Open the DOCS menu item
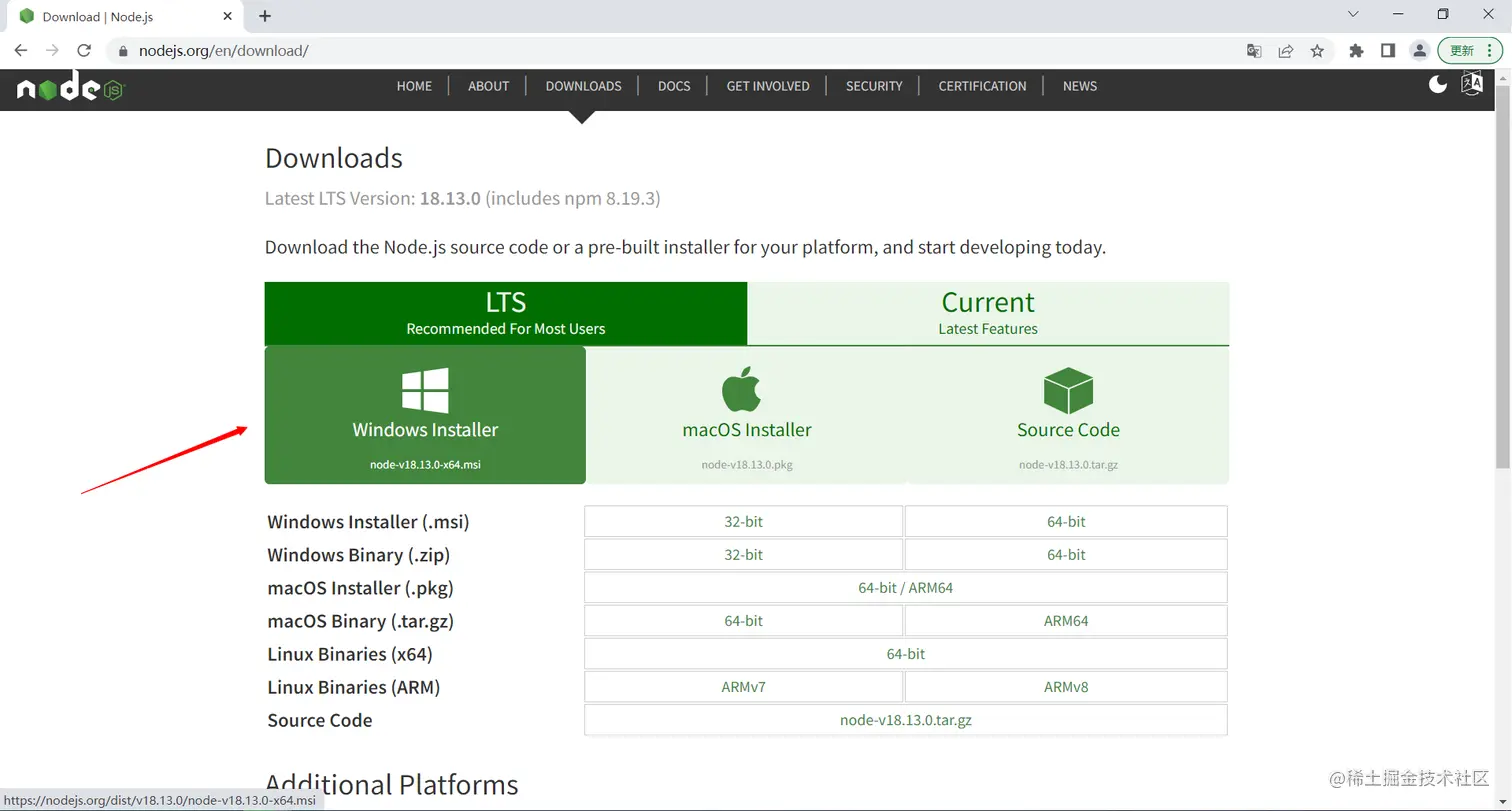Screen dimensions: 1512x811 [x=674, y=86]
